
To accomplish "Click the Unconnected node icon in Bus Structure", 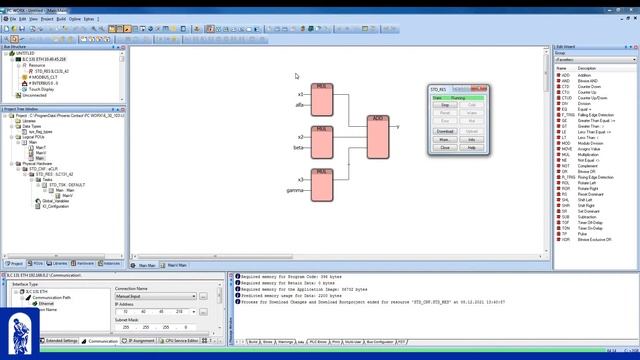I will point(18,95).
